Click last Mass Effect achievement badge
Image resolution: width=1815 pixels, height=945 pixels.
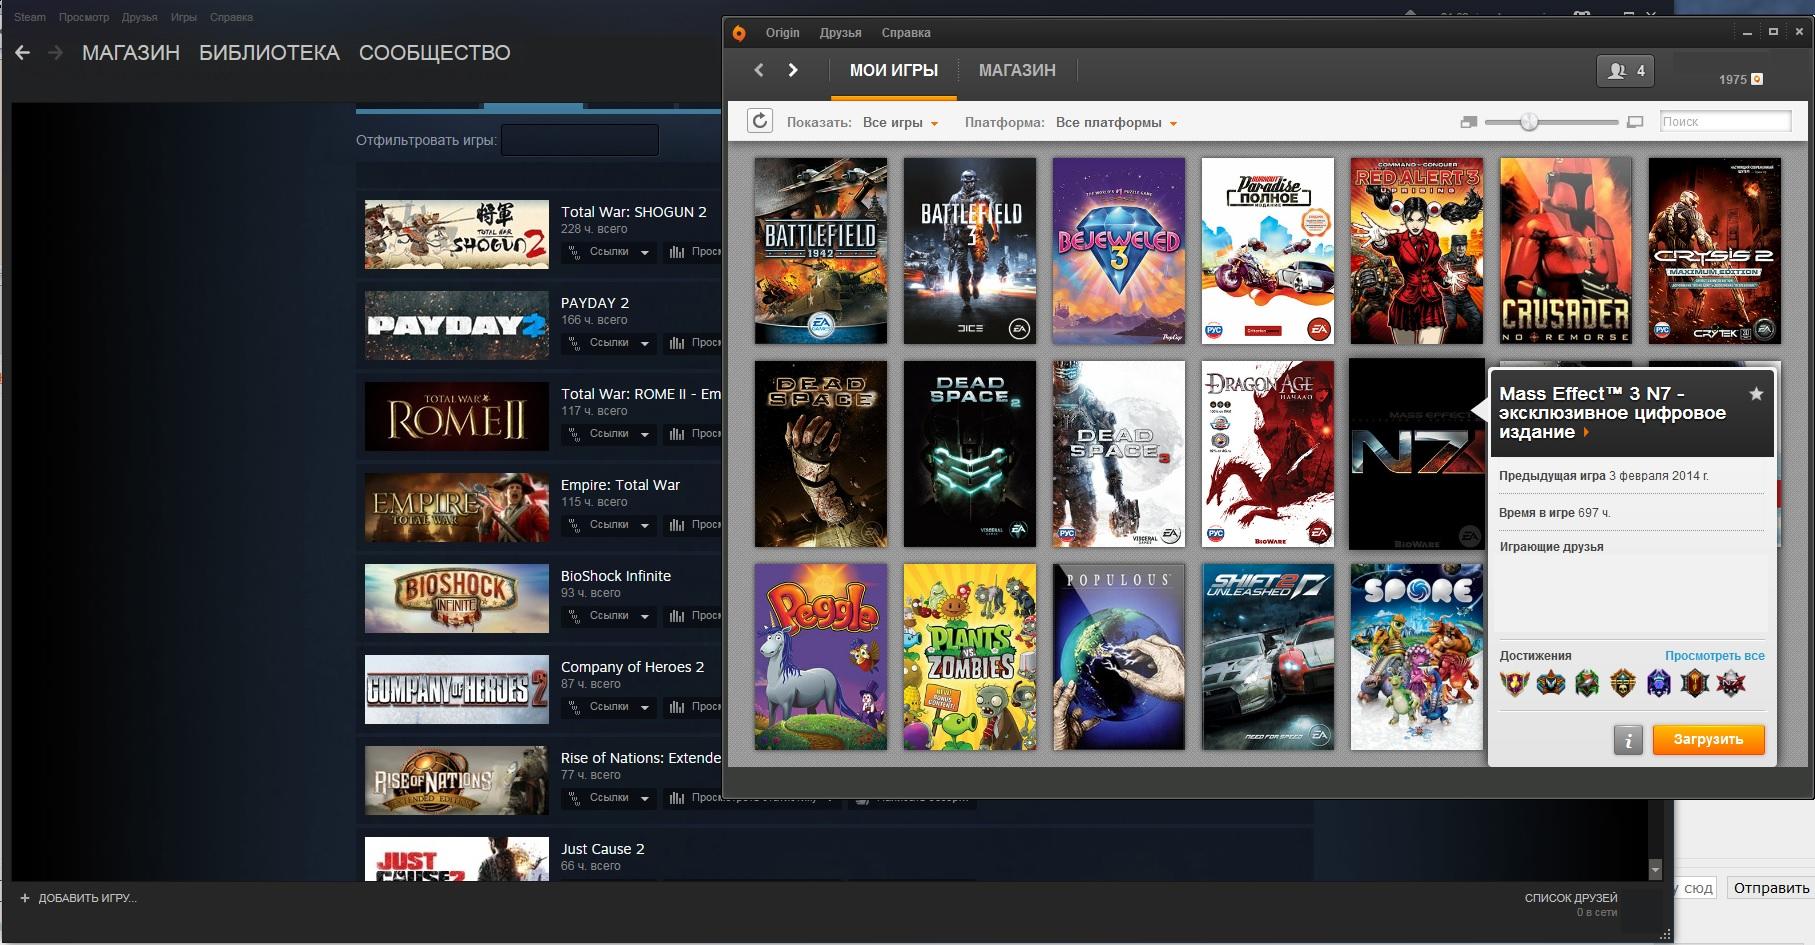pyautogui.click(x=1731, y=684)
